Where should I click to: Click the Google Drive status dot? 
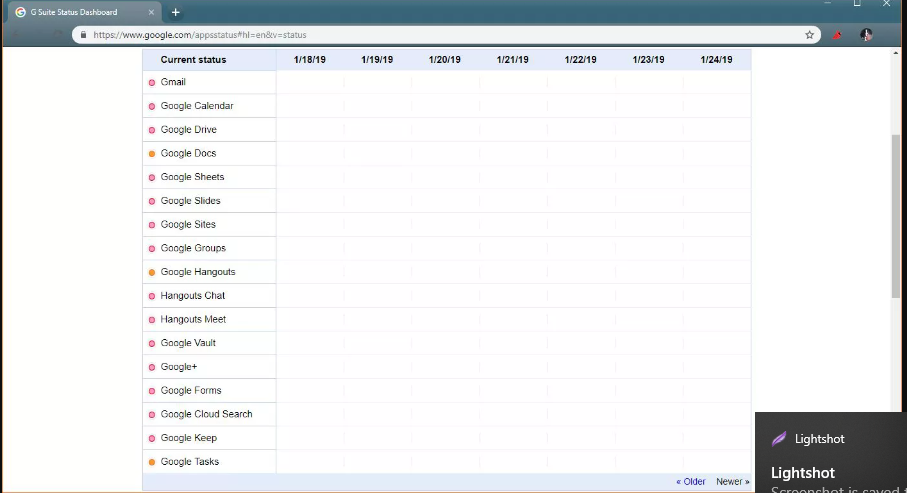pyautogui.click(x=152, y=130)
